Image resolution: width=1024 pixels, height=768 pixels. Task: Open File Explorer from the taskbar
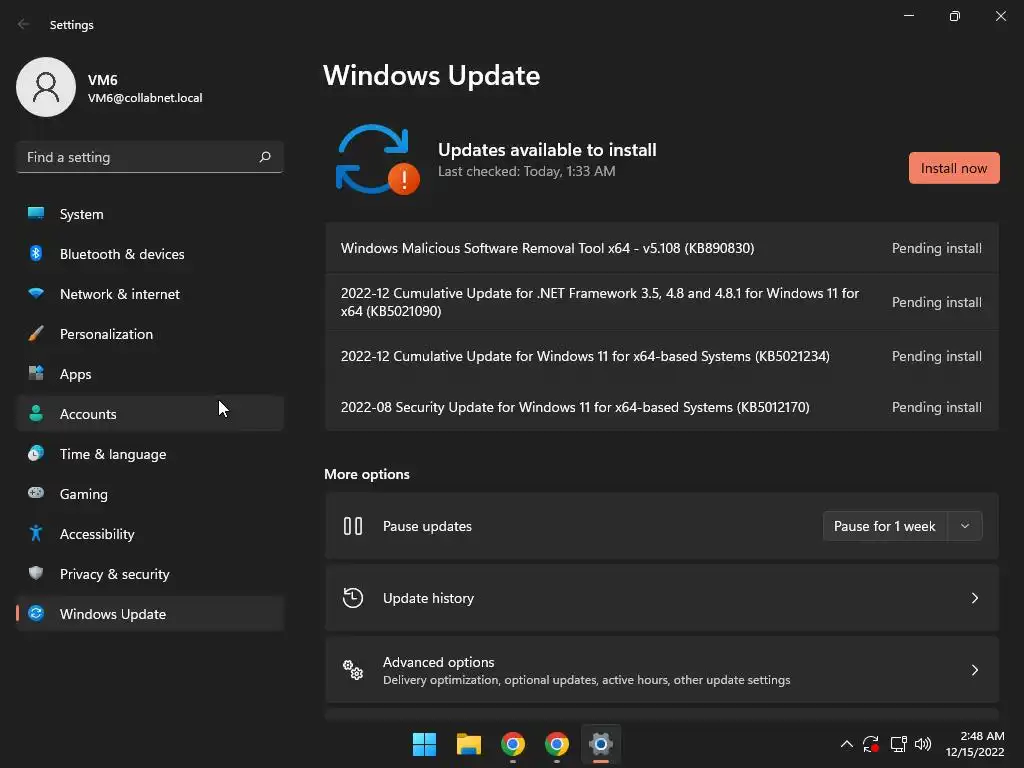[x=469, y=744]
